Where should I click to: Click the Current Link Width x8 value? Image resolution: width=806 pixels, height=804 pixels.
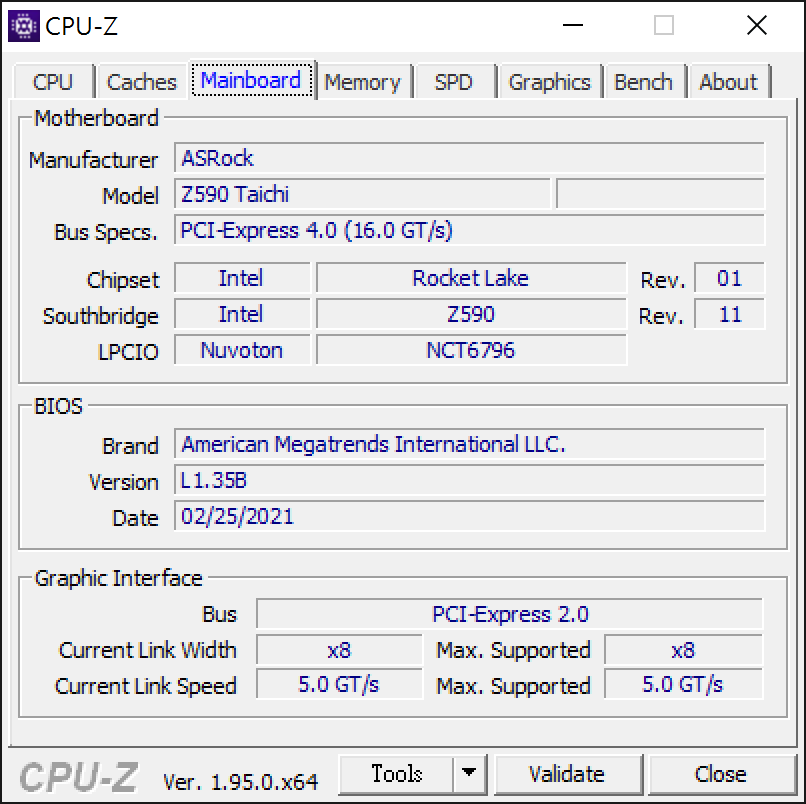pos(339,650)
